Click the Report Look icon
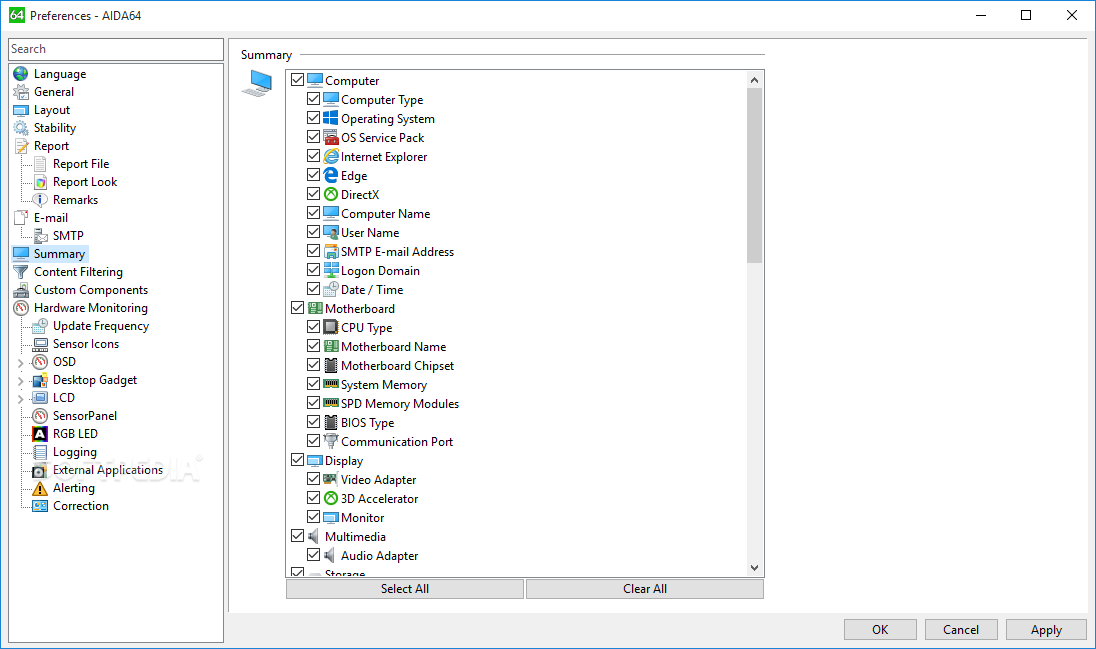This screenshot has width=1096, height=649. [41, 182]
